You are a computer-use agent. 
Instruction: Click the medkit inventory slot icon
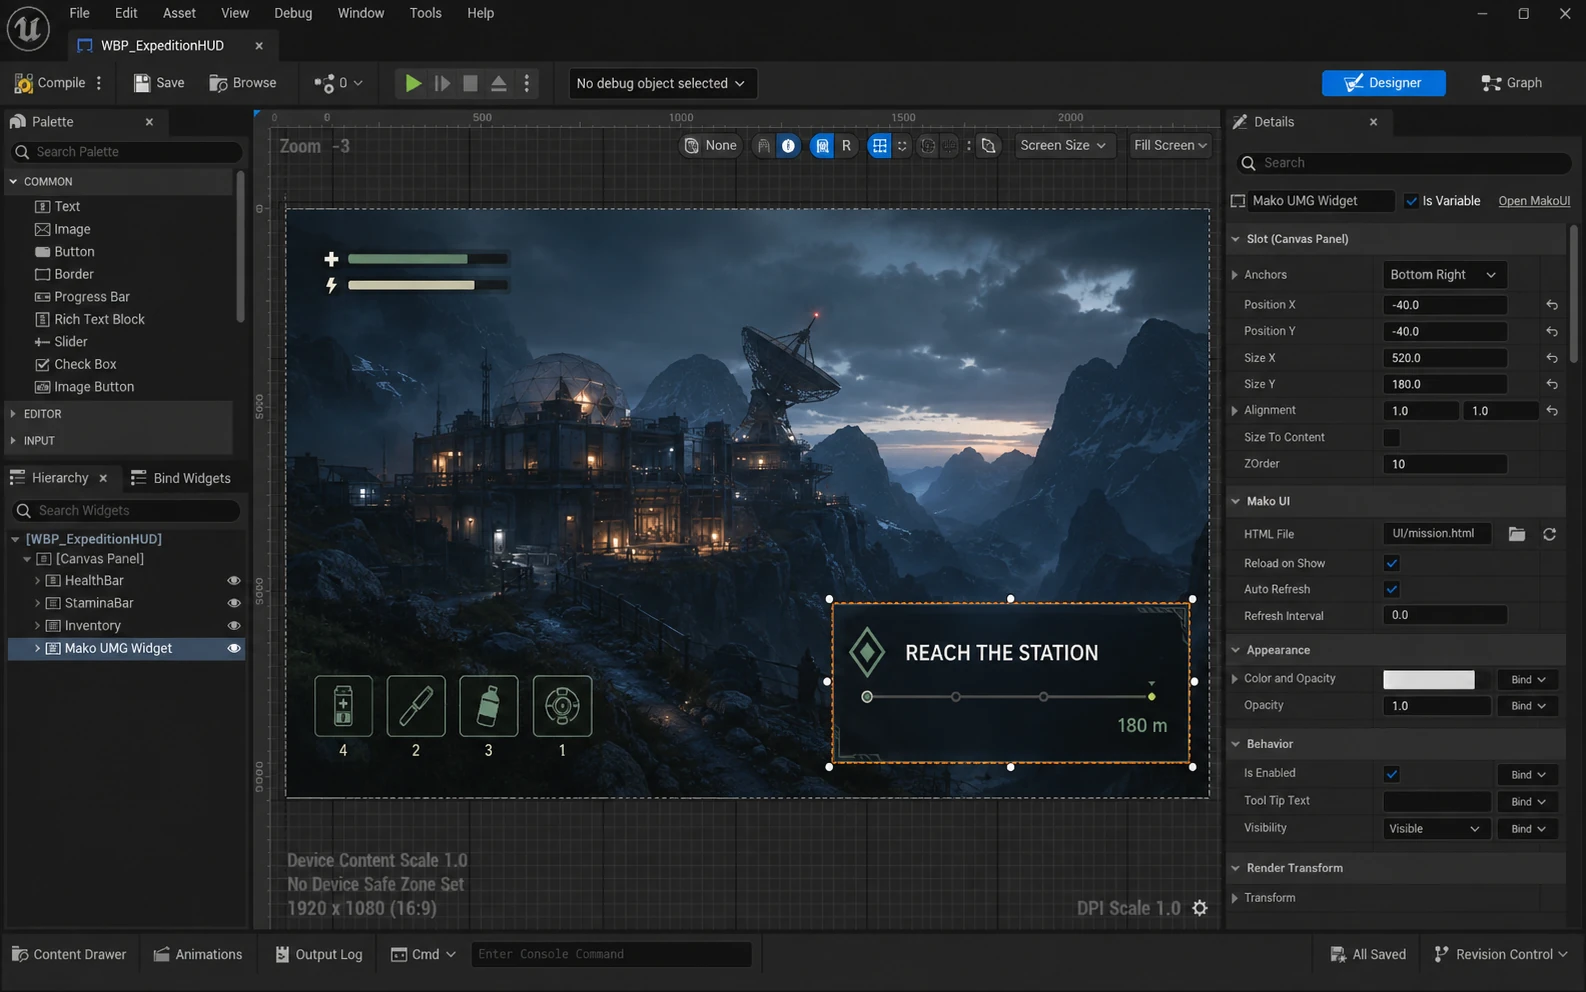click(343, 706)
